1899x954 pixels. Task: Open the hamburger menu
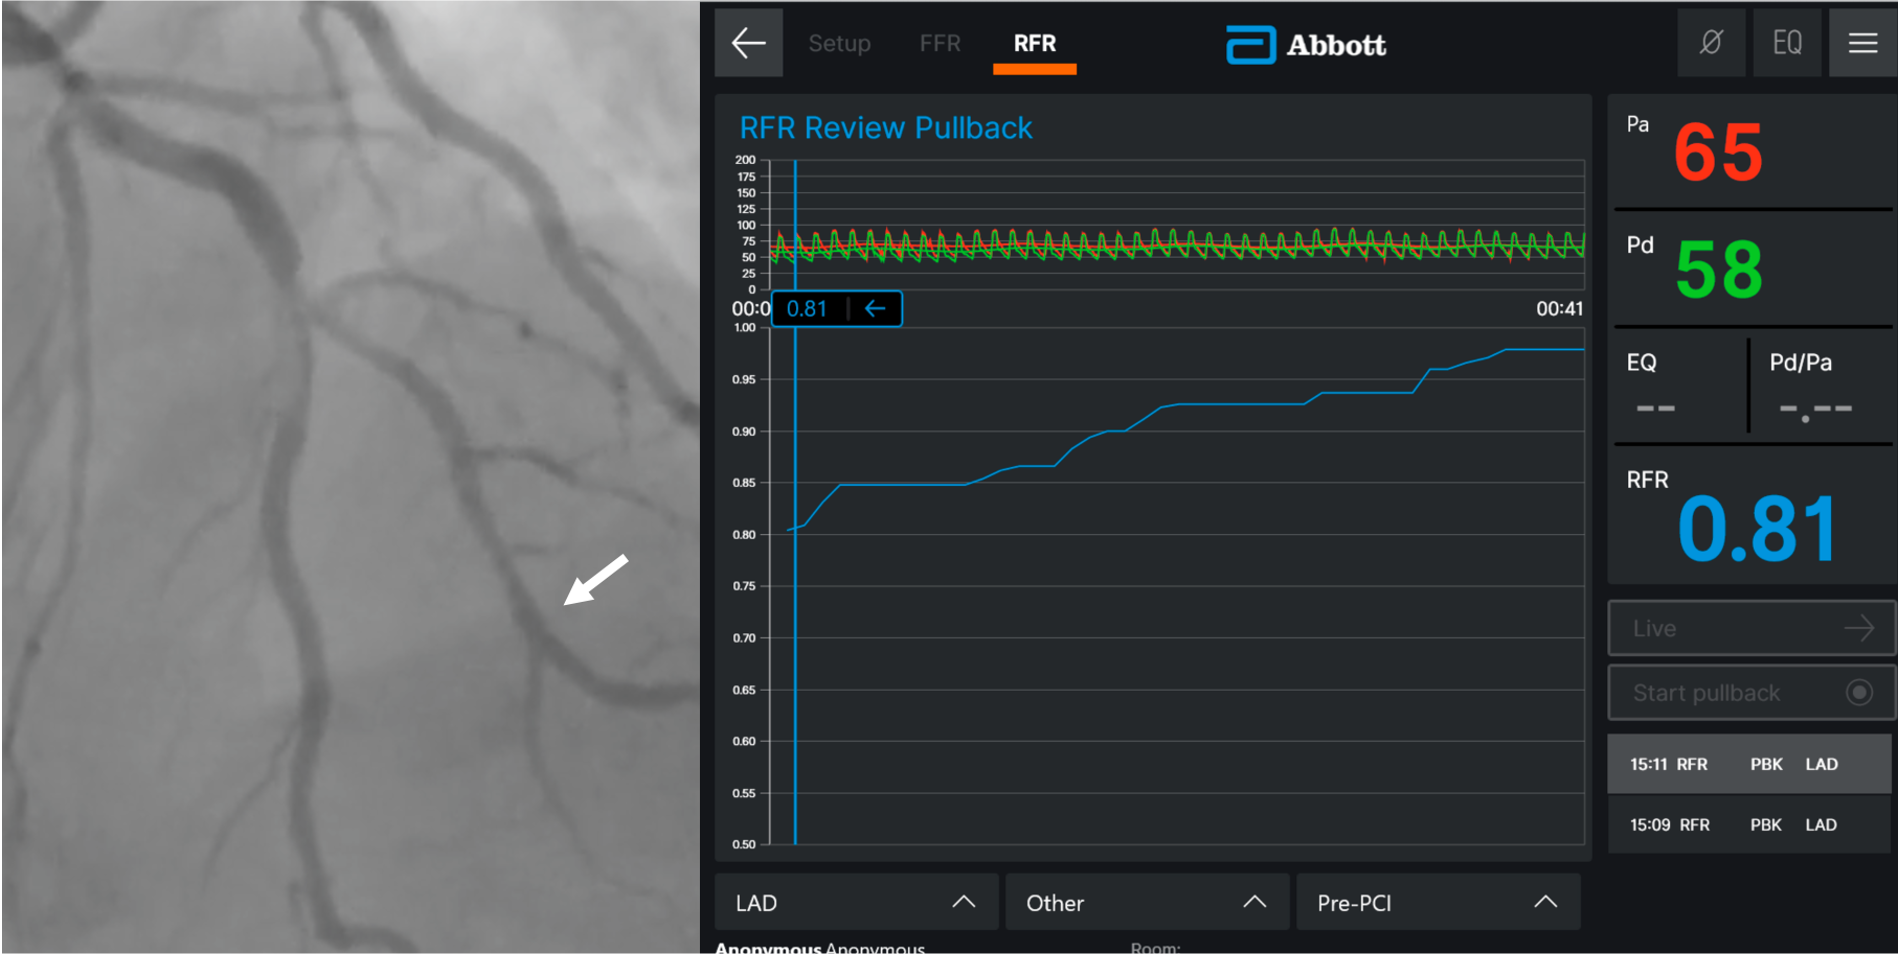click(x=1862, y=43)
